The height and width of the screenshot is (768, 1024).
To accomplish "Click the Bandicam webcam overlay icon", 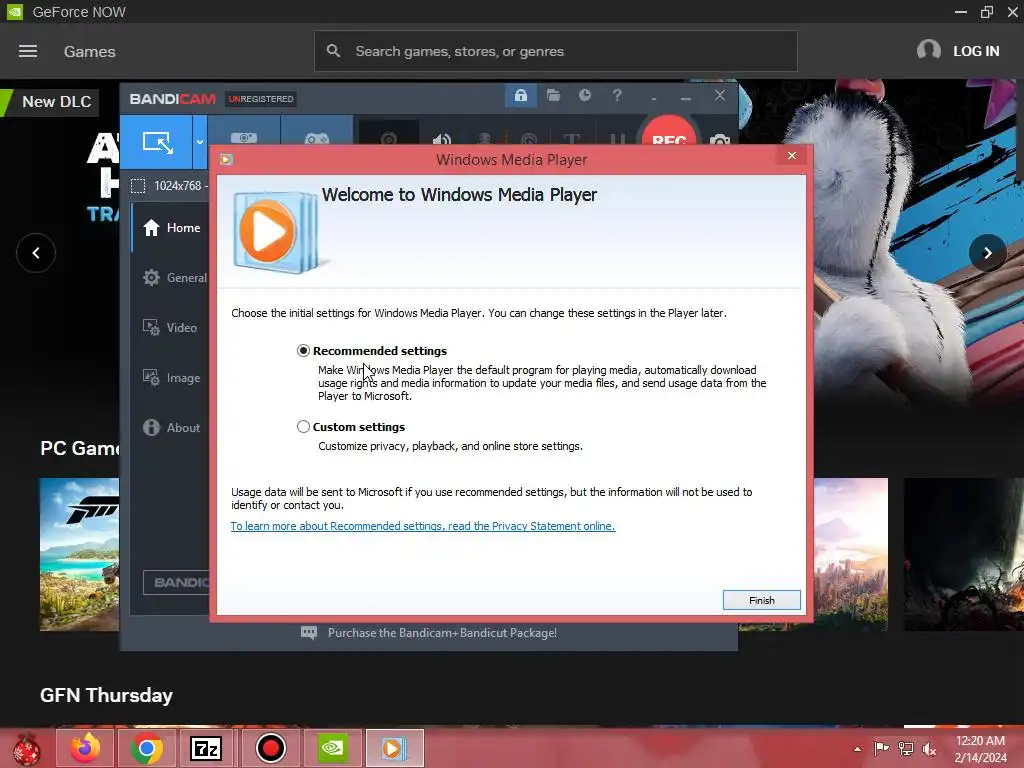I will point(389,138).
